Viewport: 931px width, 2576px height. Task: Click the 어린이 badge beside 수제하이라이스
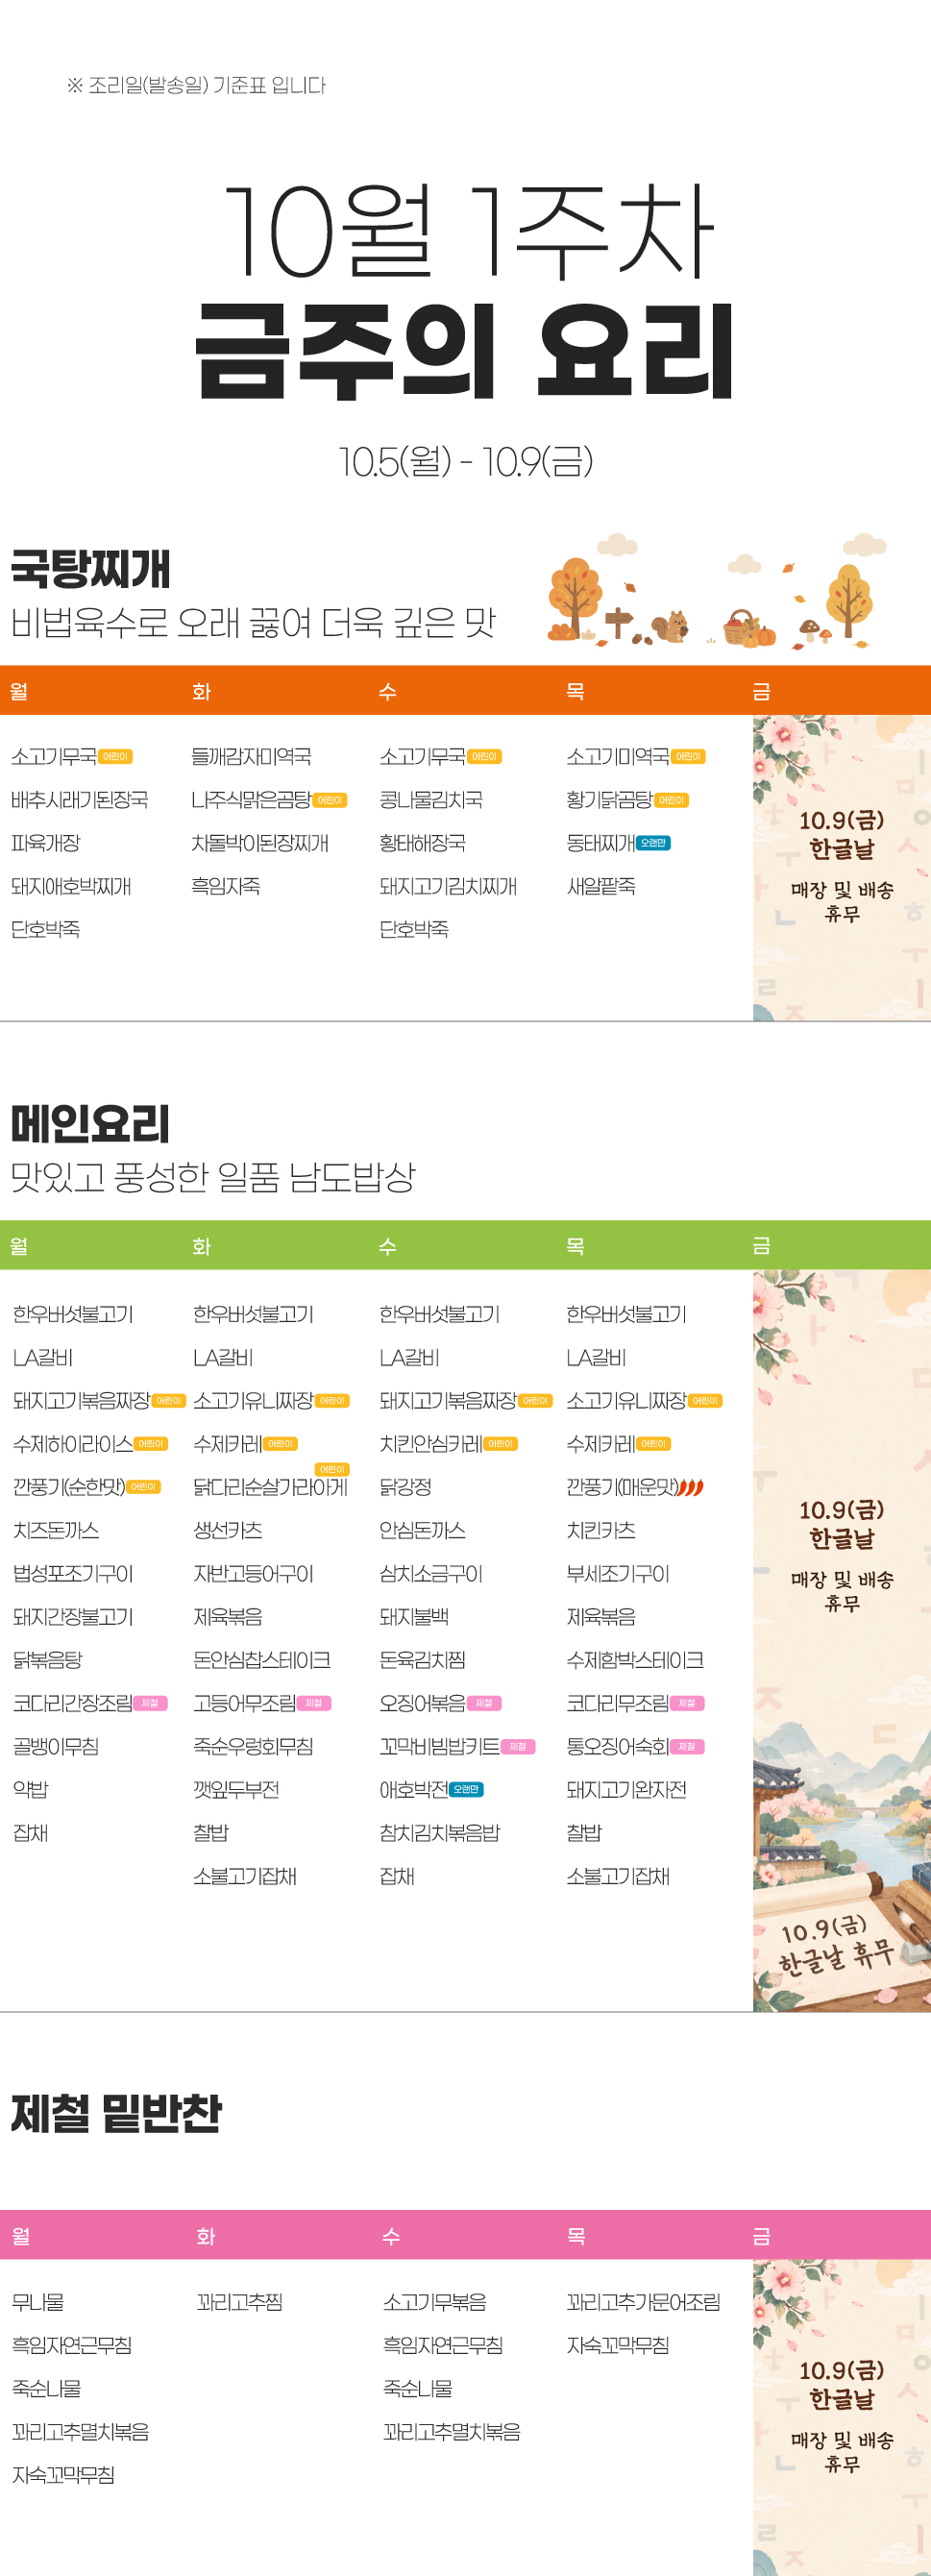pyautogui.click(x=151, y=1444)
